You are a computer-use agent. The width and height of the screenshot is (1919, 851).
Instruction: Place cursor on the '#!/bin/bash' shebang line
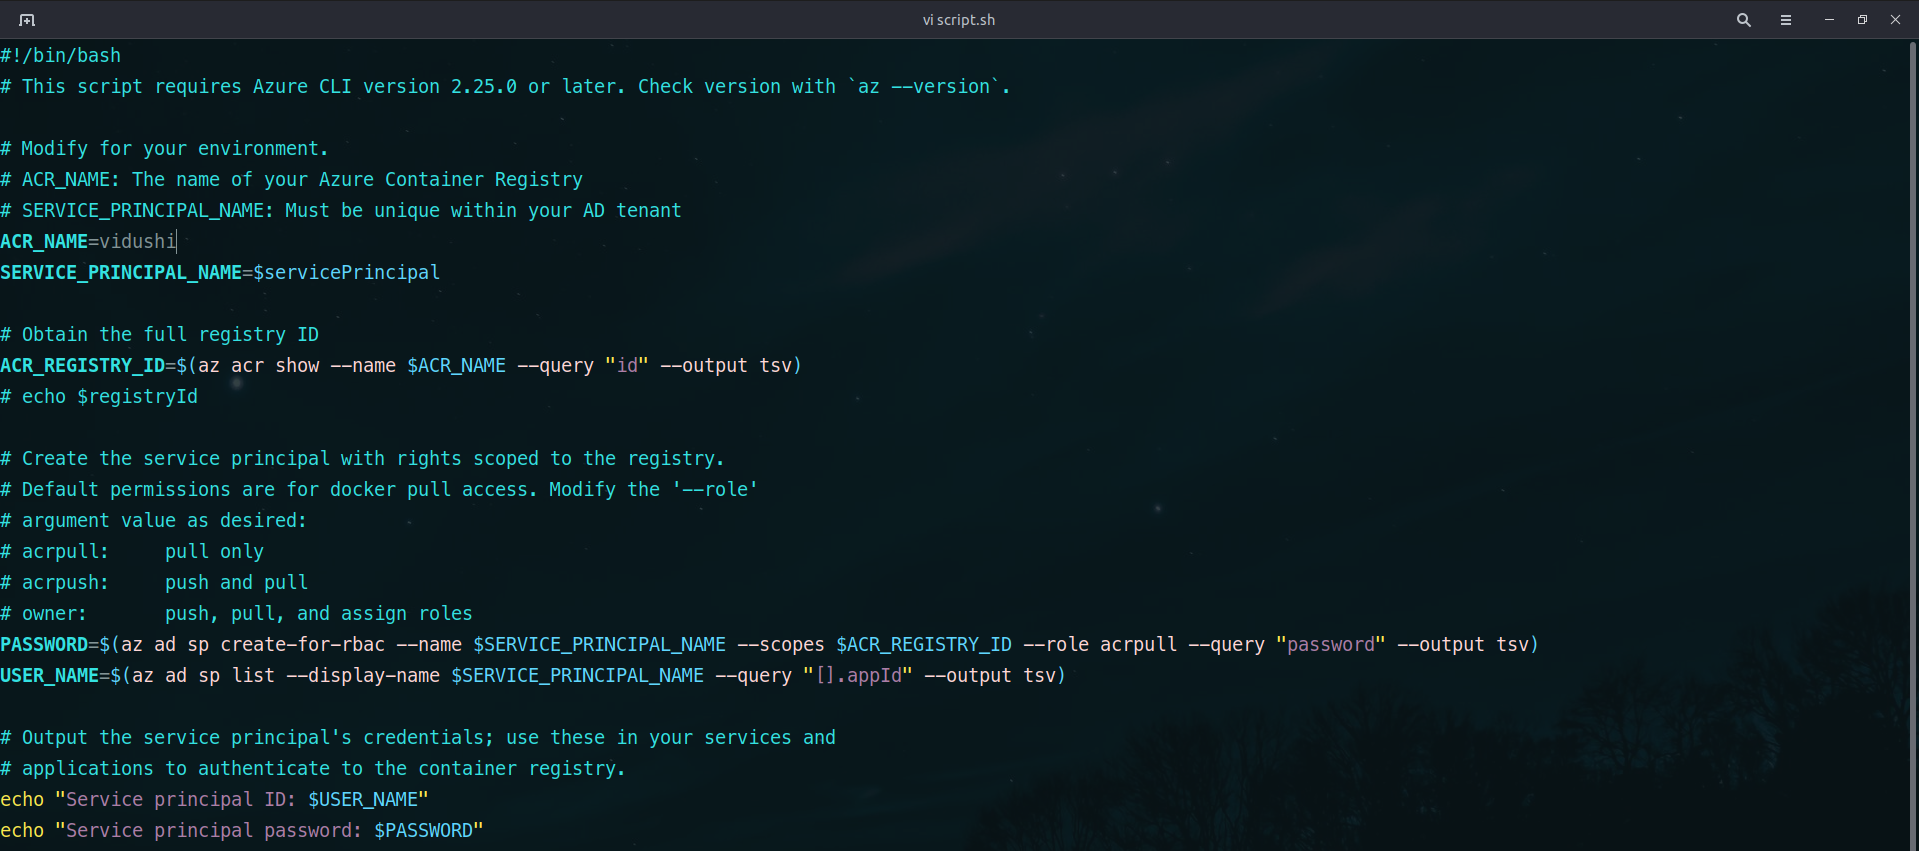(x=61, y=56)
